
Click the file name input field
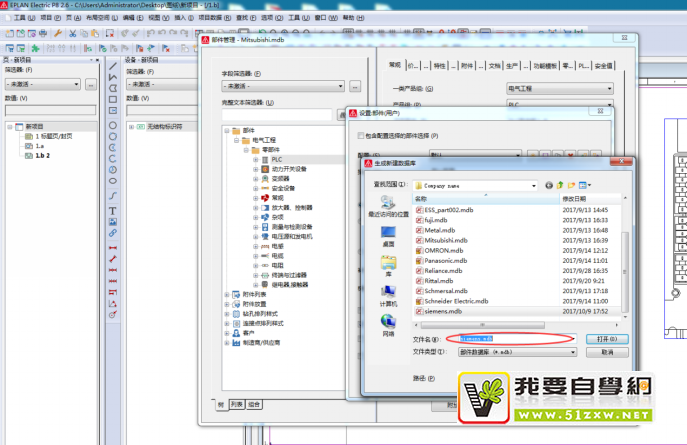[510, 339]
